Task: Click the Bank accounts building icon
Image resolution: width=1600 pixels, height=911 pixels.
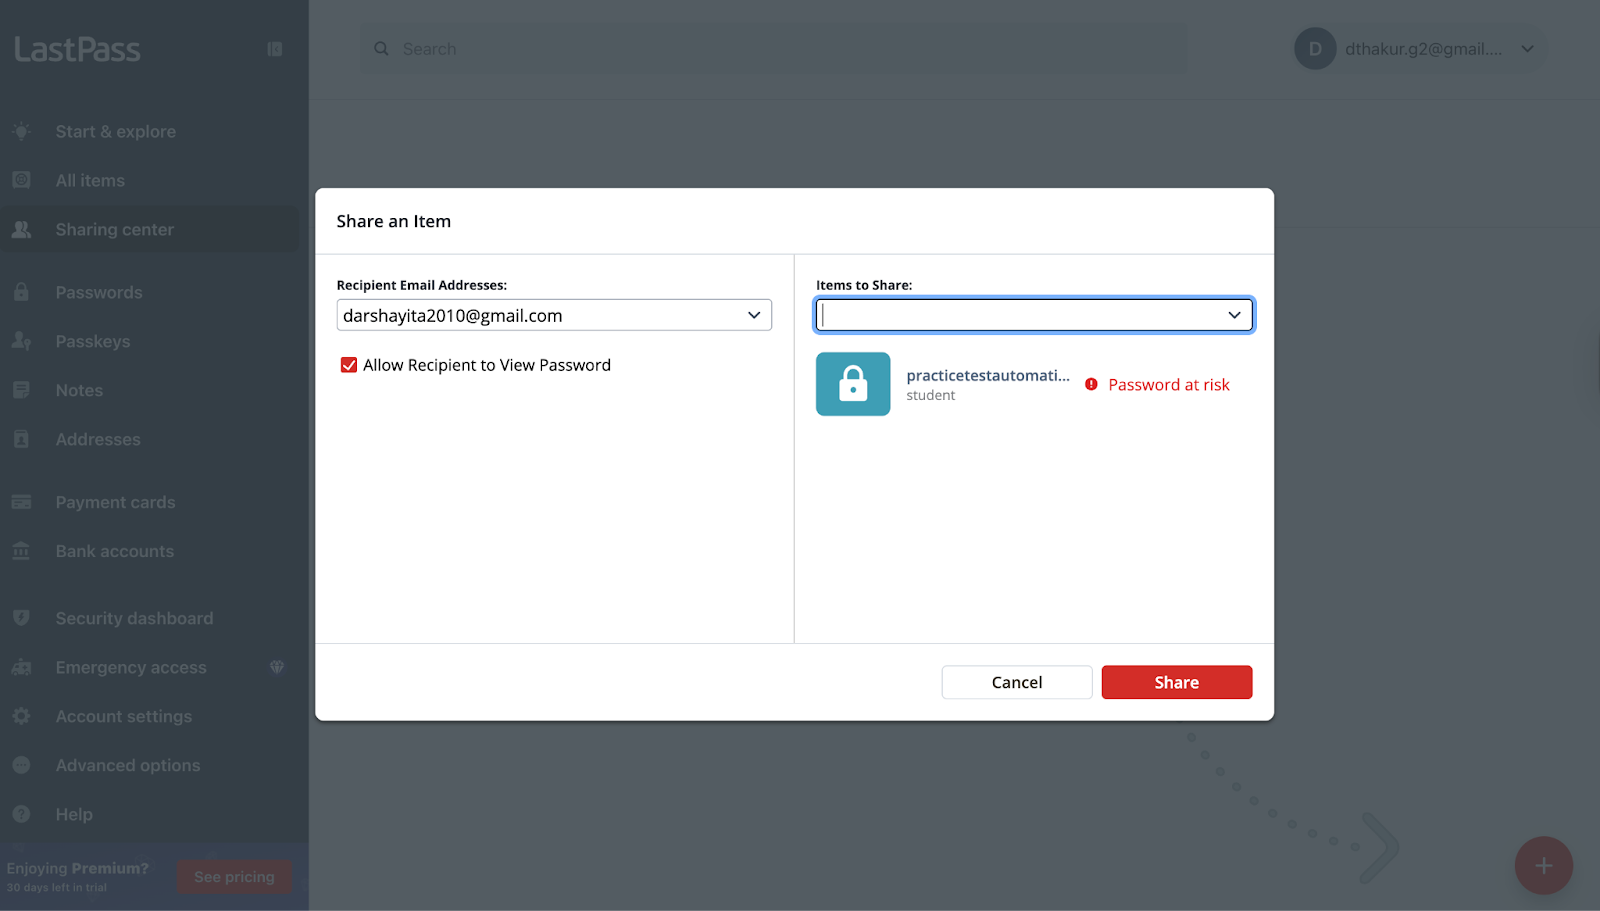Action: click(21, 551)
